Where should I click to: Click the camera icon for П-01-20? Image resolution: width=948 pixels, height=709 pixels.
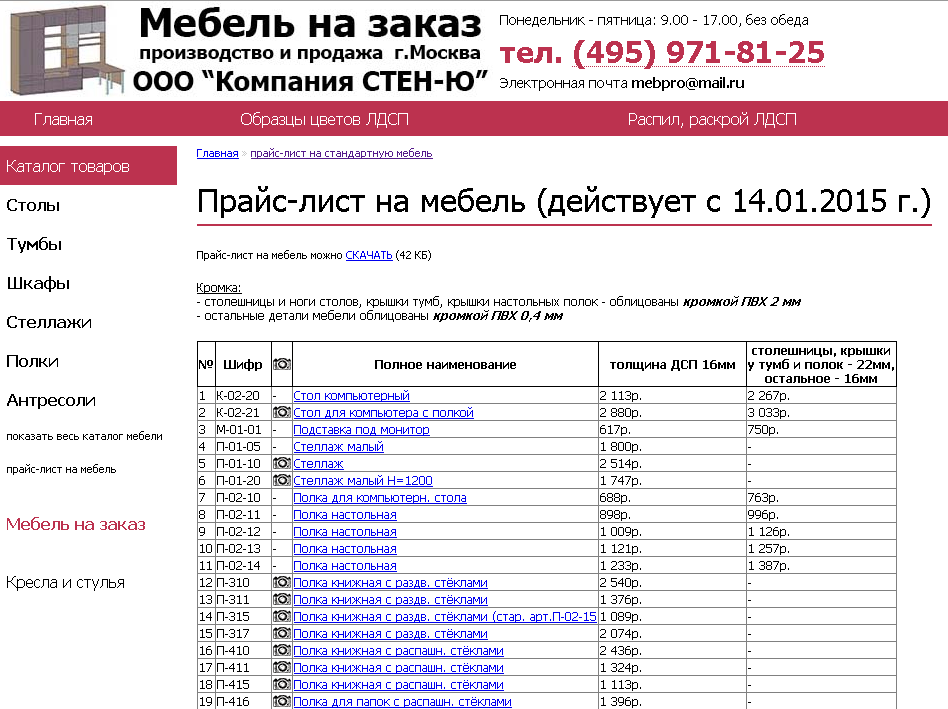click(x=282, y=480)
